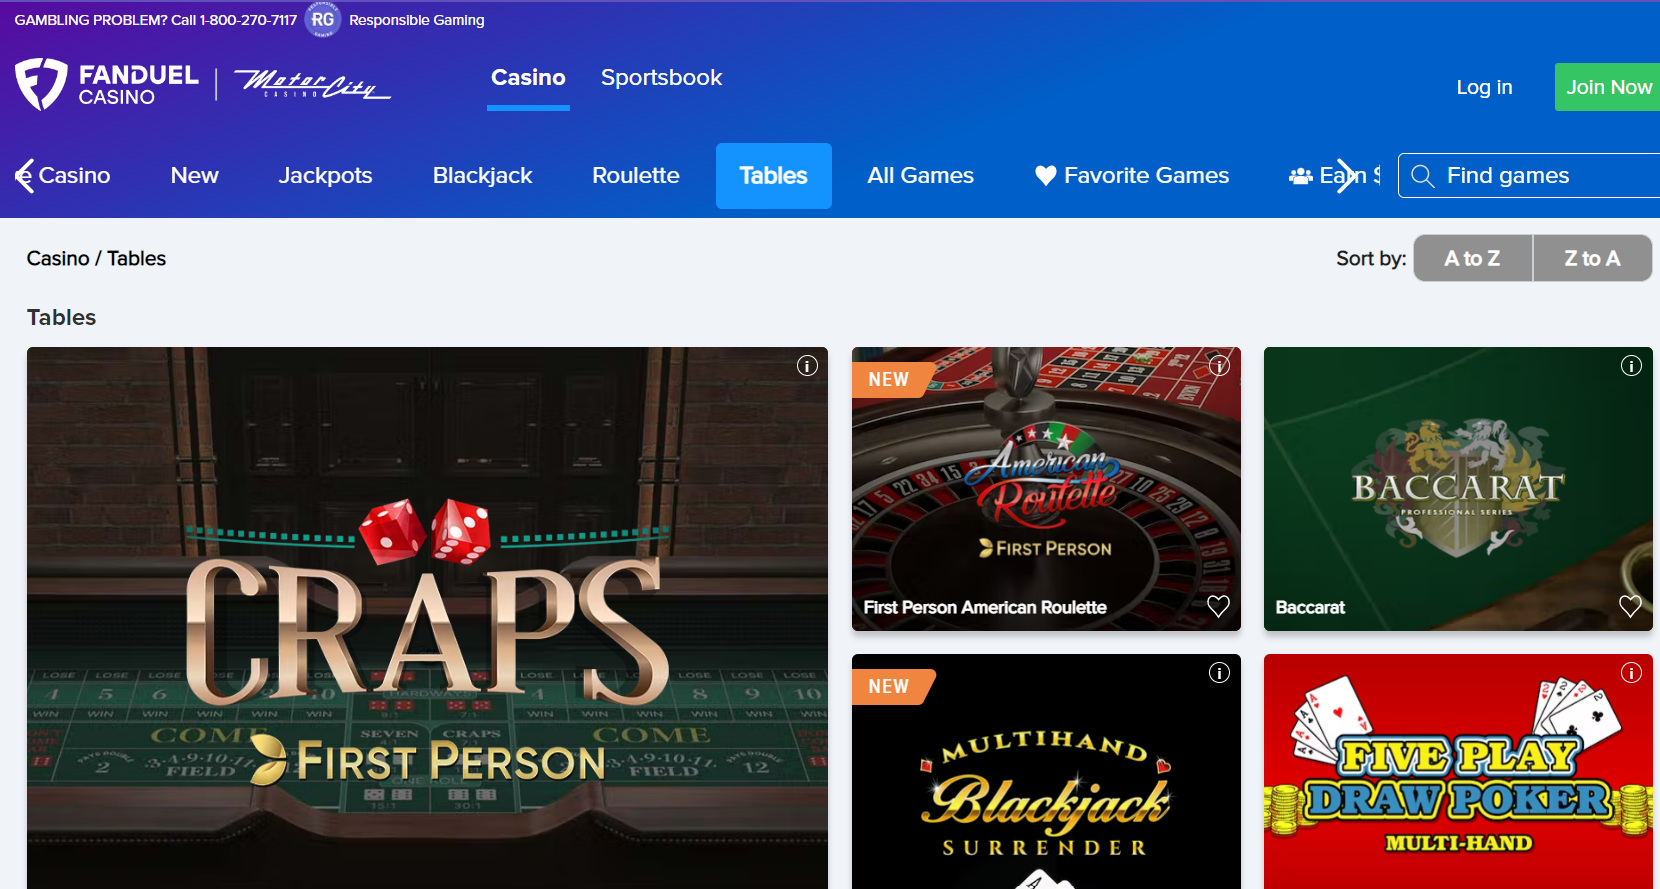The height and width of the screenshot is (889, 1660).
Task: Open info icon on First Person American Roulette
Action: tap(1219, 366)
